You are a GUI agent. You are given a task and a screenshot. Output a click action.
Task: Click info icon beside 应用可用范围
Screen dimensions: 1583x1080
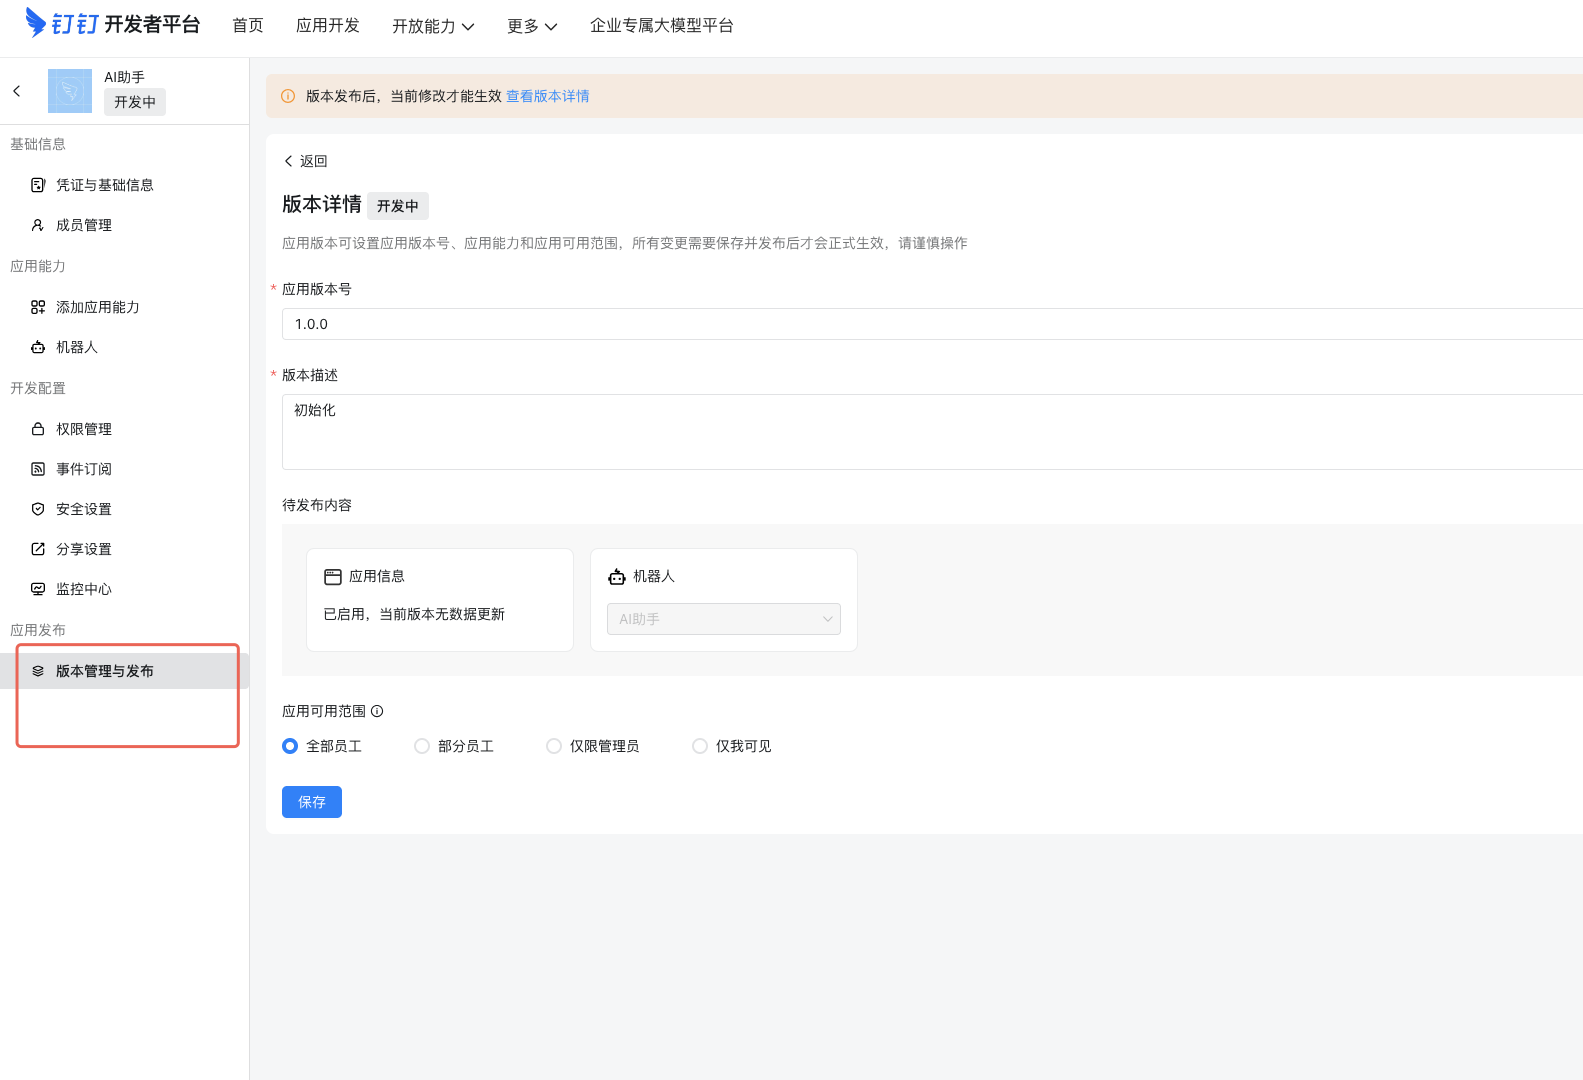[x=377, y=711]
